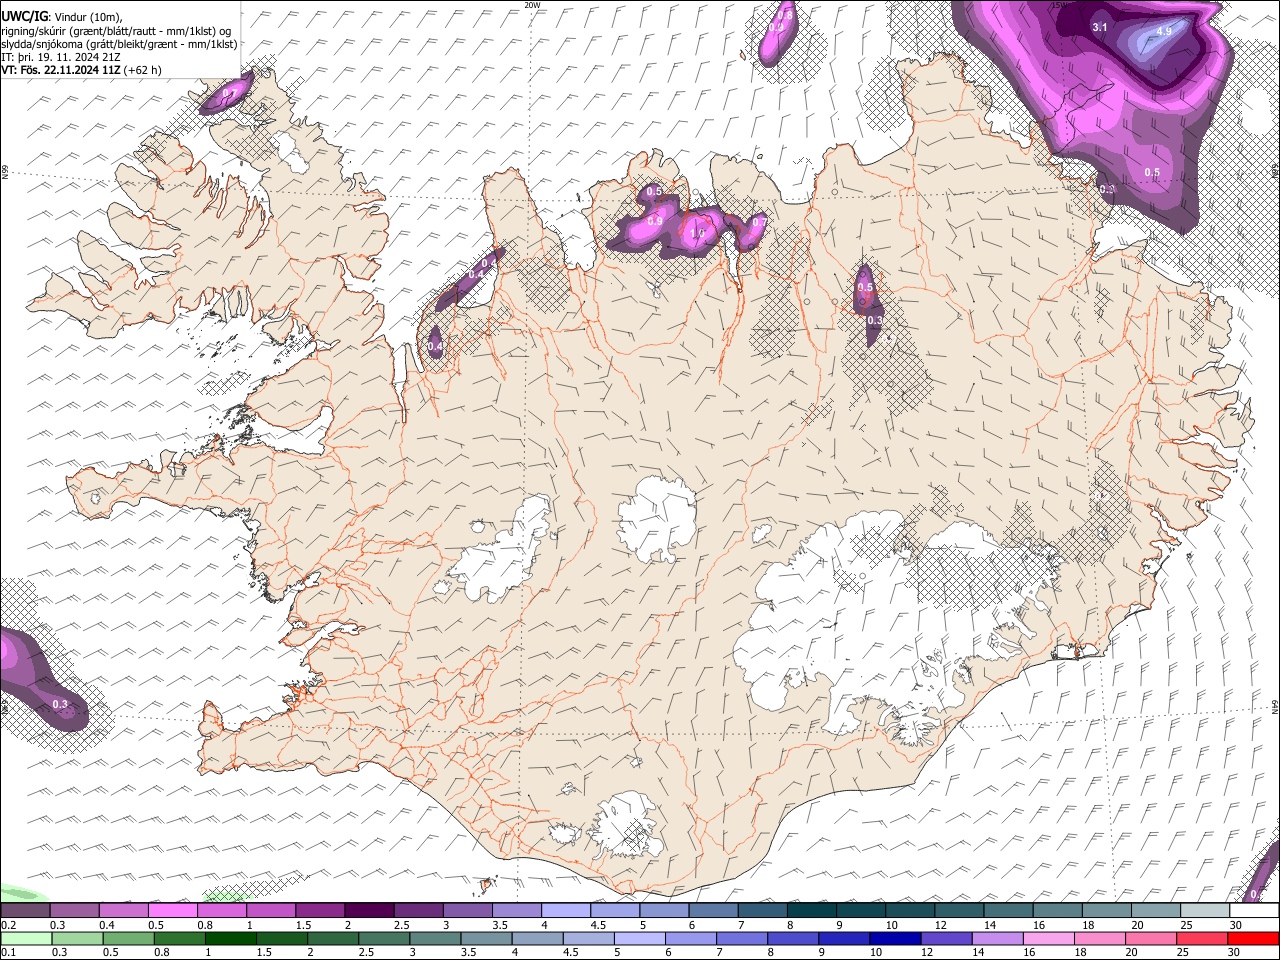Screen dimensions: 1280x960
Task: Click the 20W longitude label
Action: [x=532, y=5]
